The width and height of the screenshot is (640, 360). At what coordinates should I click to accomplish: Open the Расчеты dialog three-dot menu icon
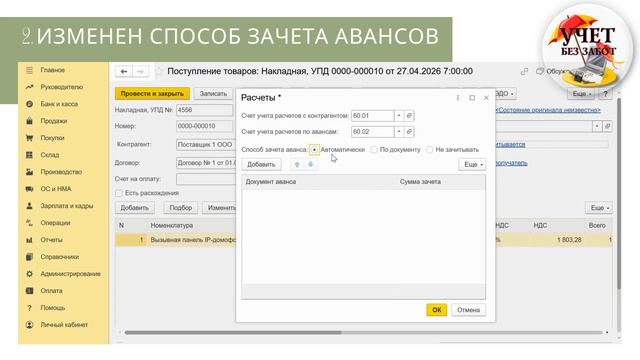pyautogui.click(x=458, y=98)
